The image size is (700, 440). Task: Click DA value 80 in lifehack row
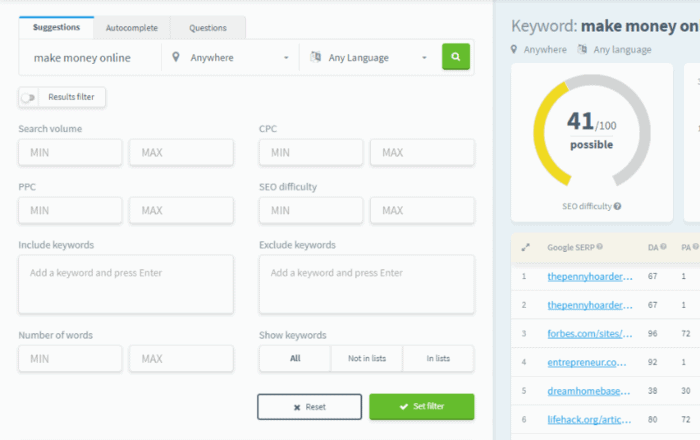pyautogui.click(x=653, y=419)
